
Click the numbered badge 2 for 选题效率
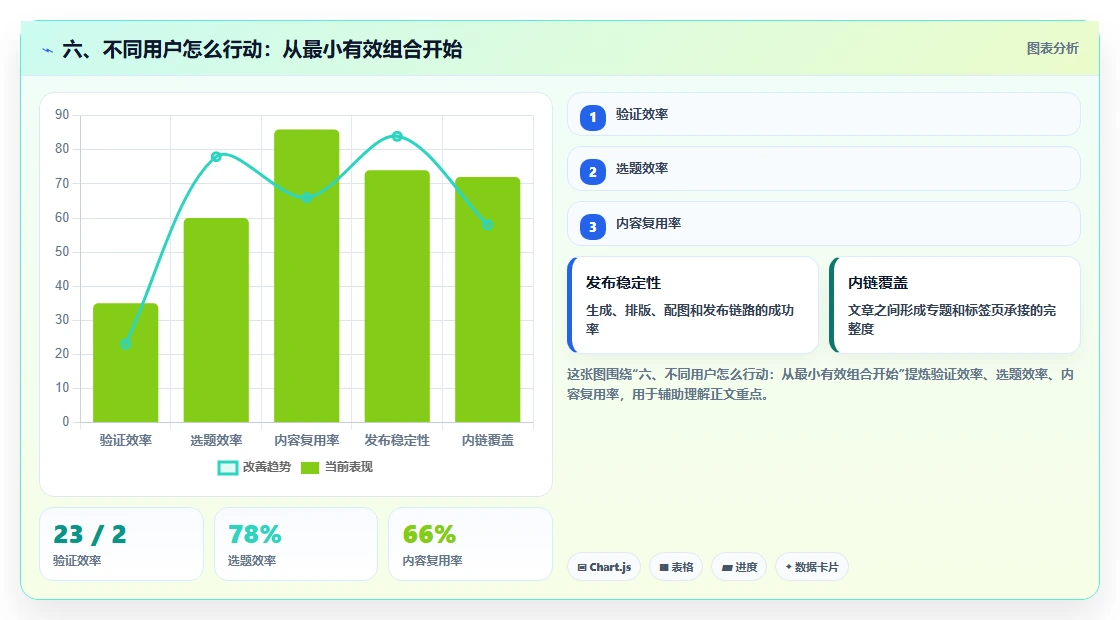pyautogui.click(x=592, y=172)
